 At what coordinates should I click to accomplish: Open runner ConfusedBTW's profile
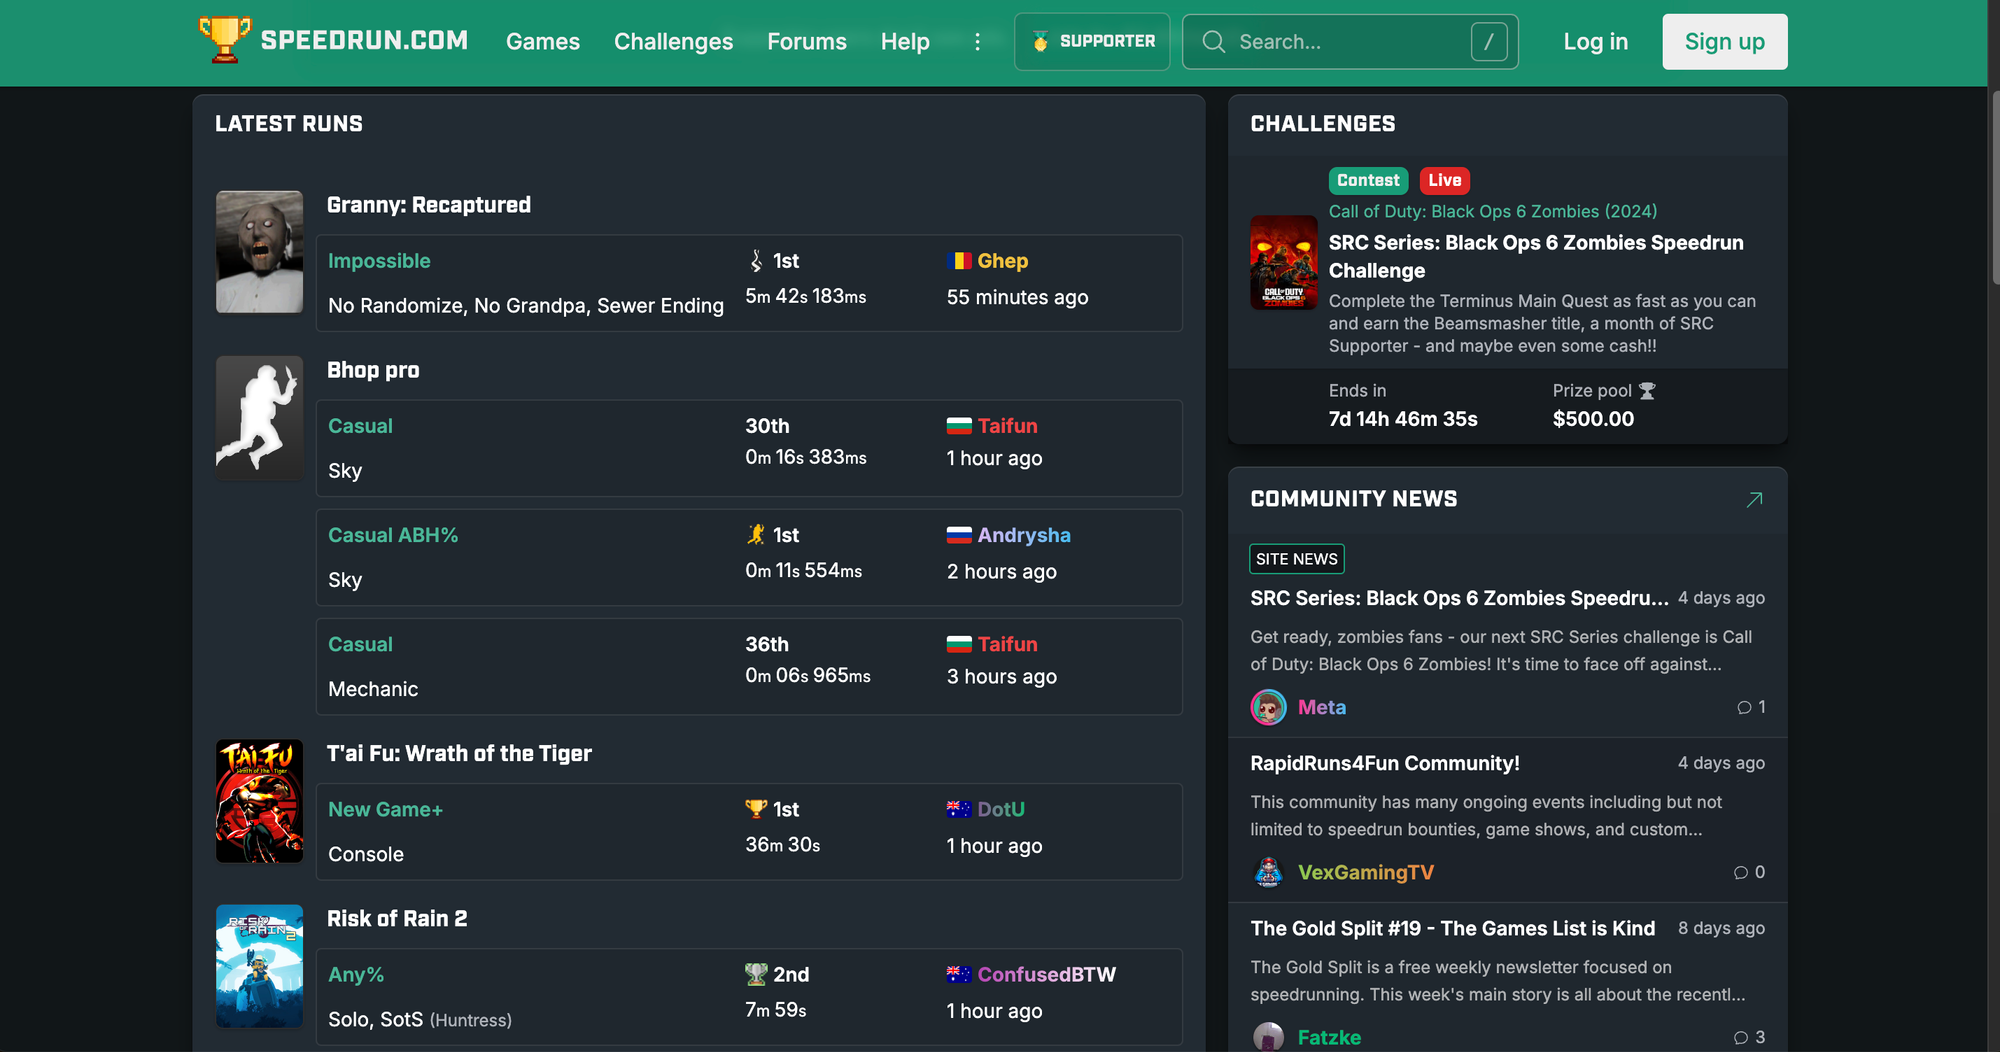[x=1047, y=974]
